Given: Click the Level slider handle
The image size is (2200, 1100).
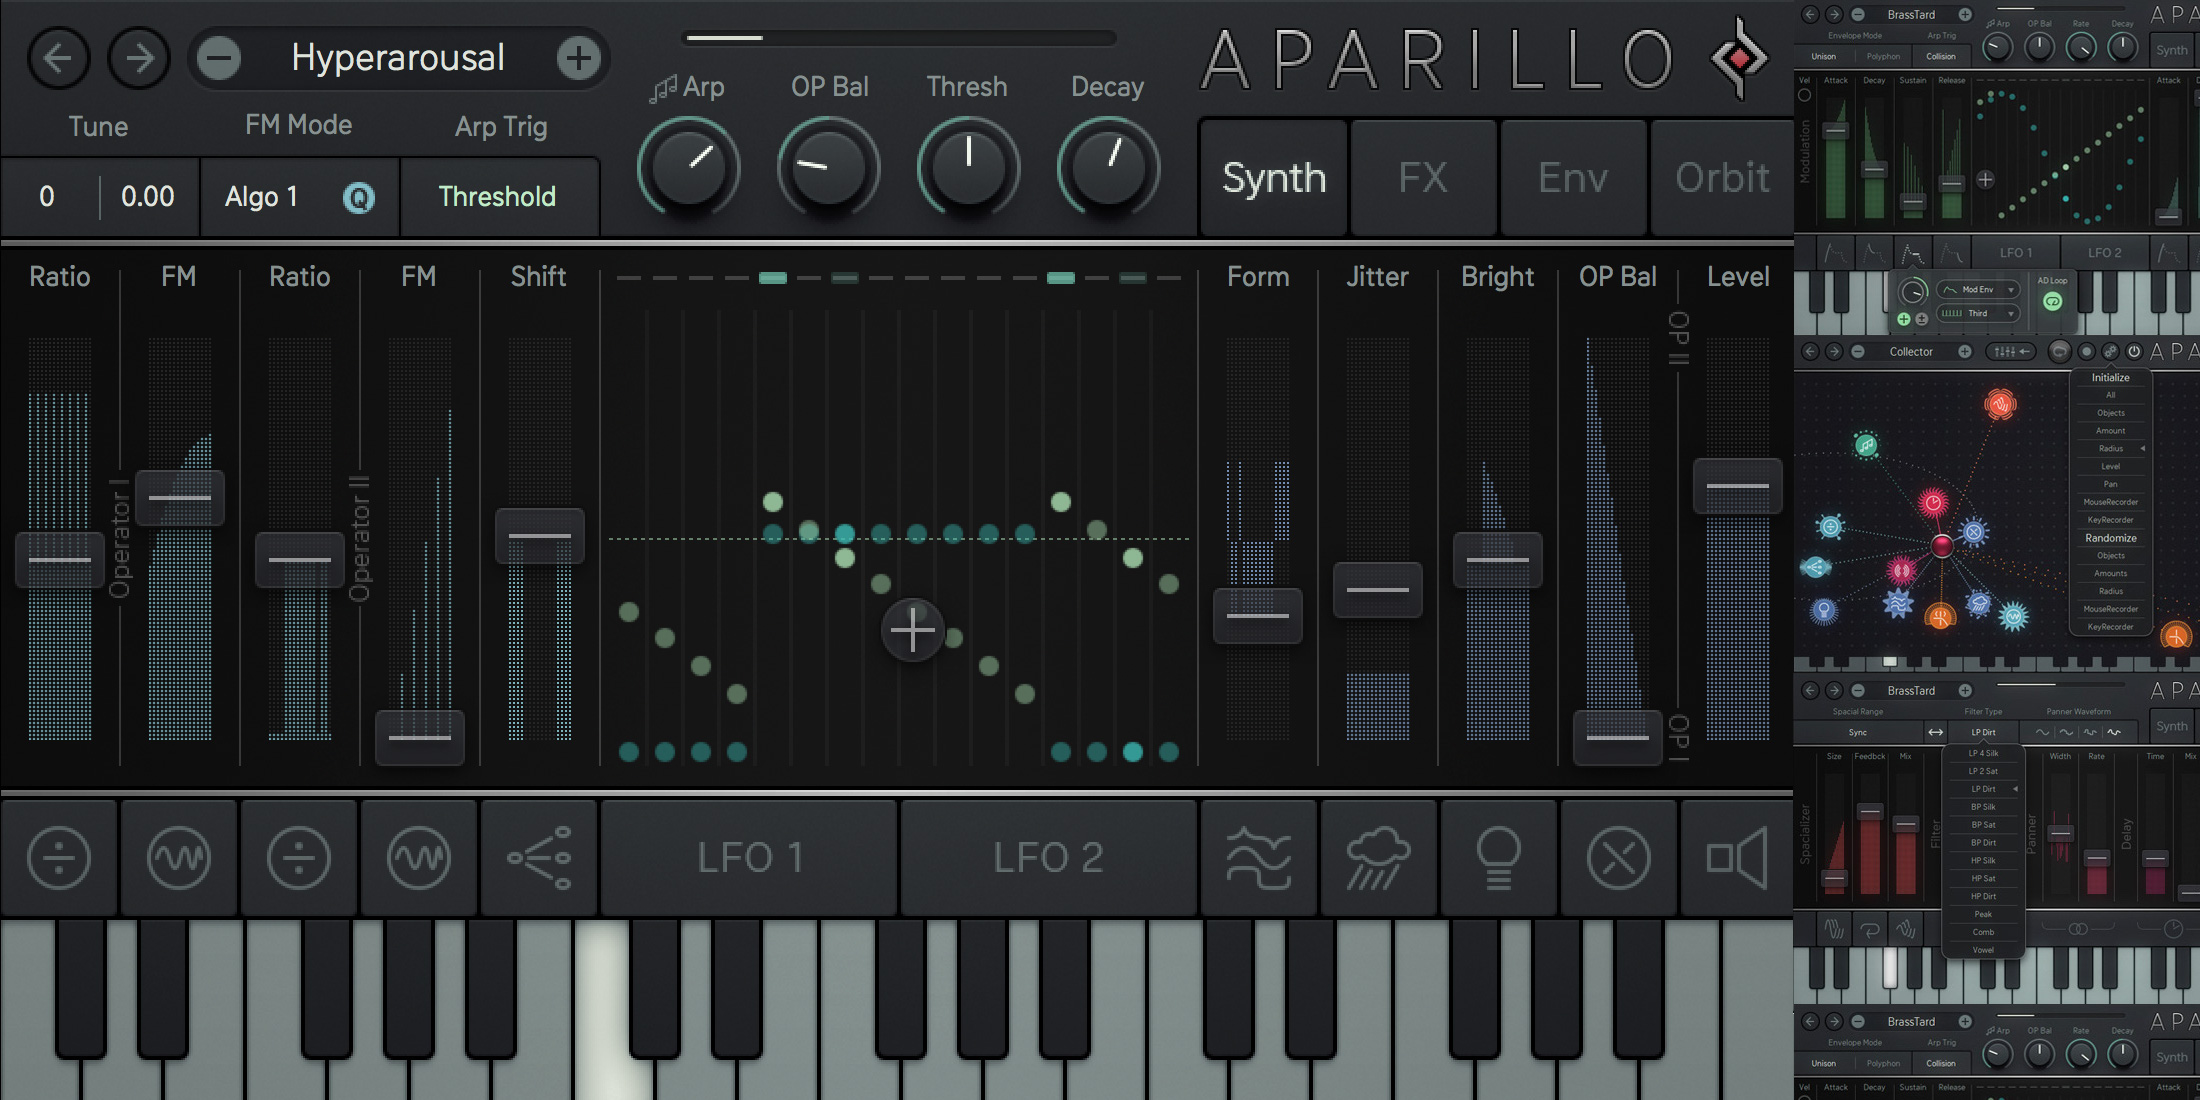Looking at the screenshot, I should tap(1737, 486).
